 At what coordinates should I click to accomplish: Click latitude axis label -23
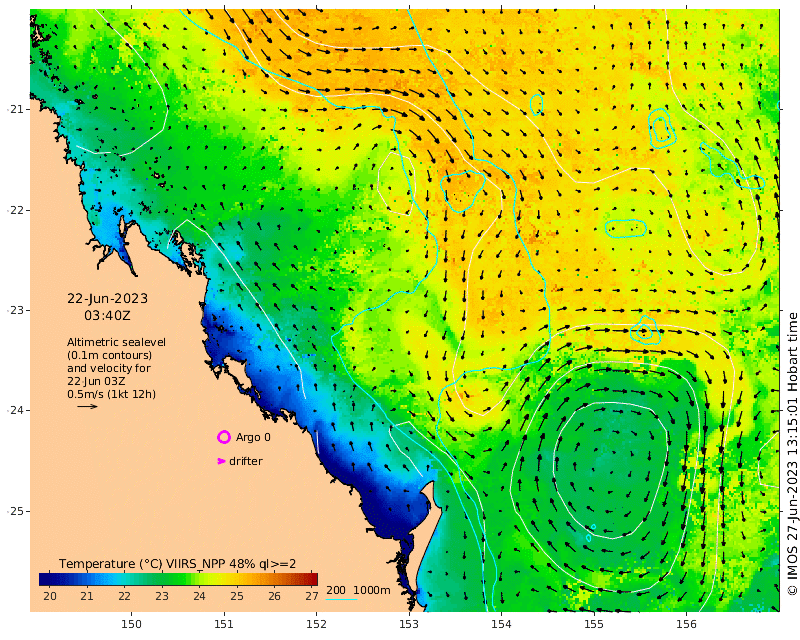[x=14, y=310]
